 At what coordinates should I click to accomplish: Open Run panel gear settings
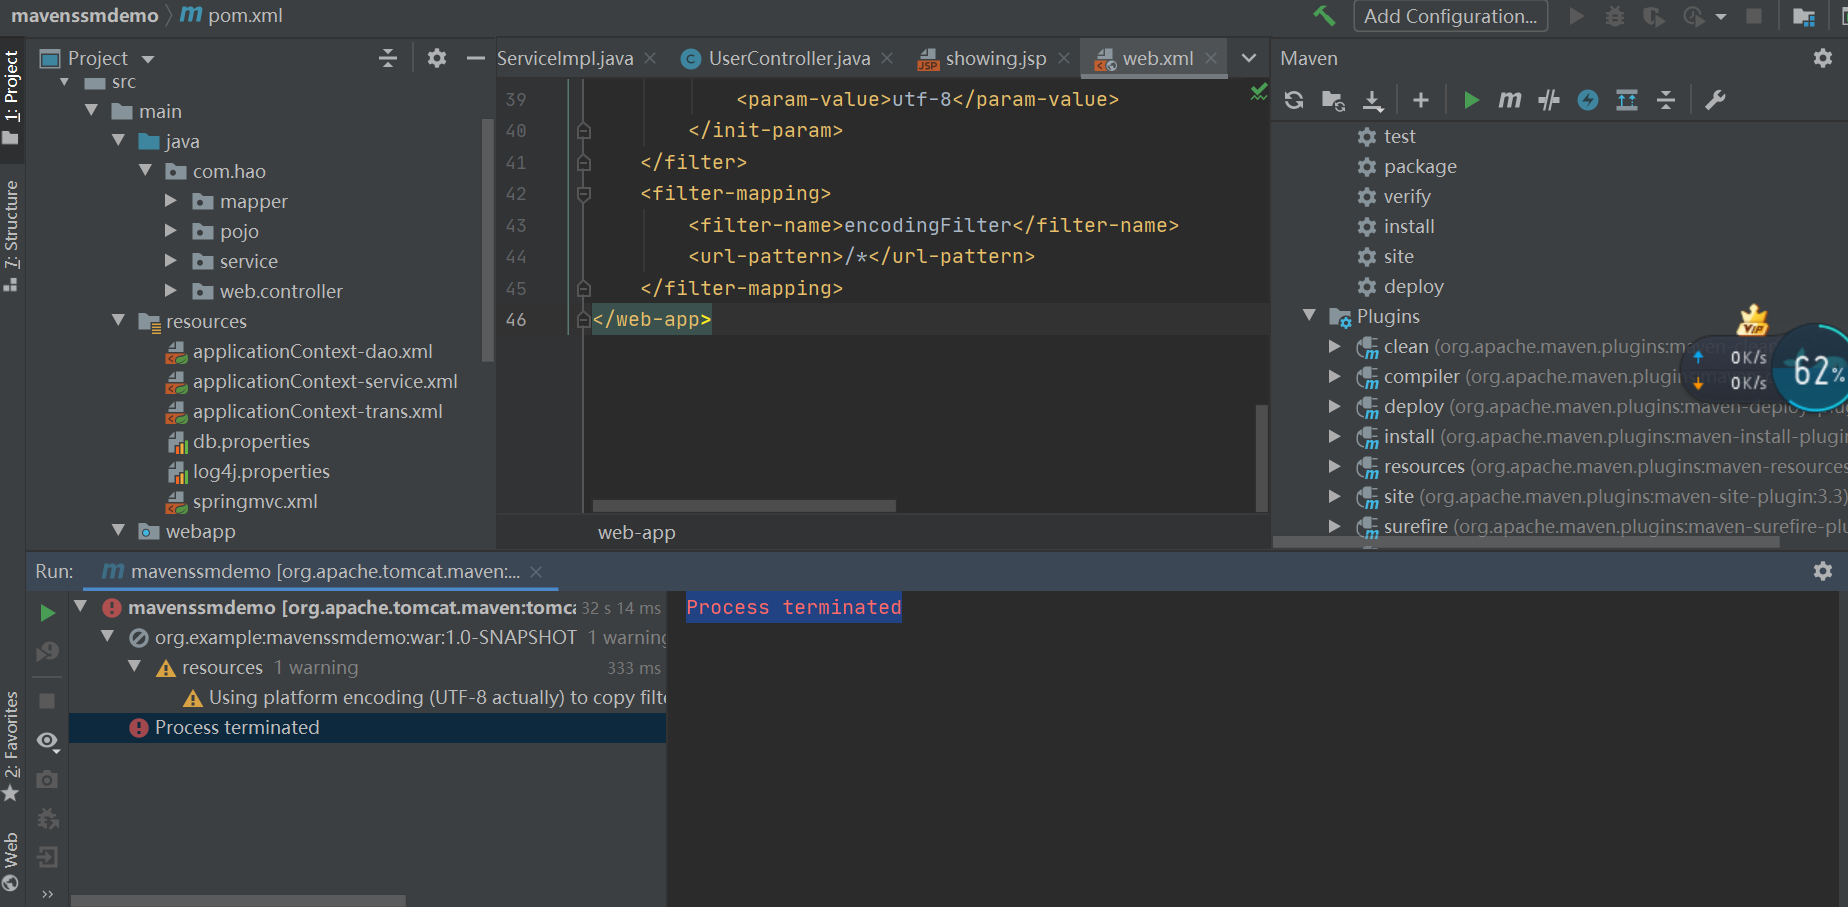pos(1823,570)
